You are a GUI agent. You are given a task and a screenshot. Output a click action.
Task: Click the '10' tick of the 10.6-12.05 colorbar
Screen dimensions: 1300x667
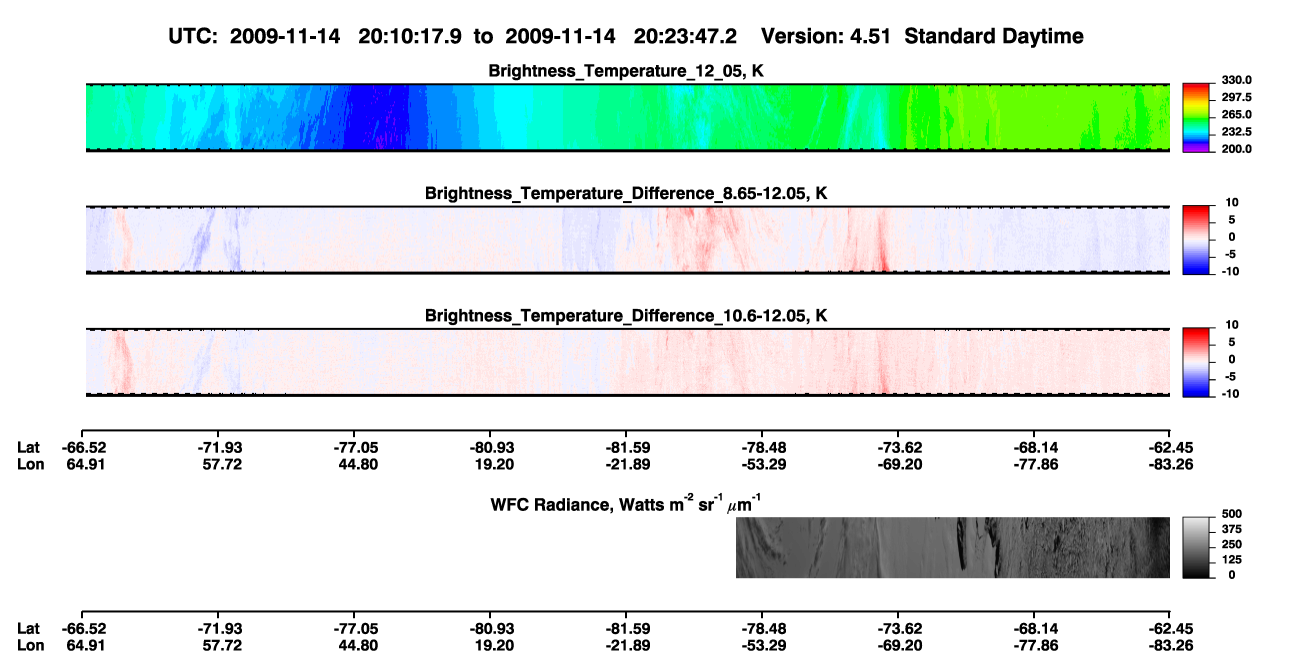[x=1232, y=325]
